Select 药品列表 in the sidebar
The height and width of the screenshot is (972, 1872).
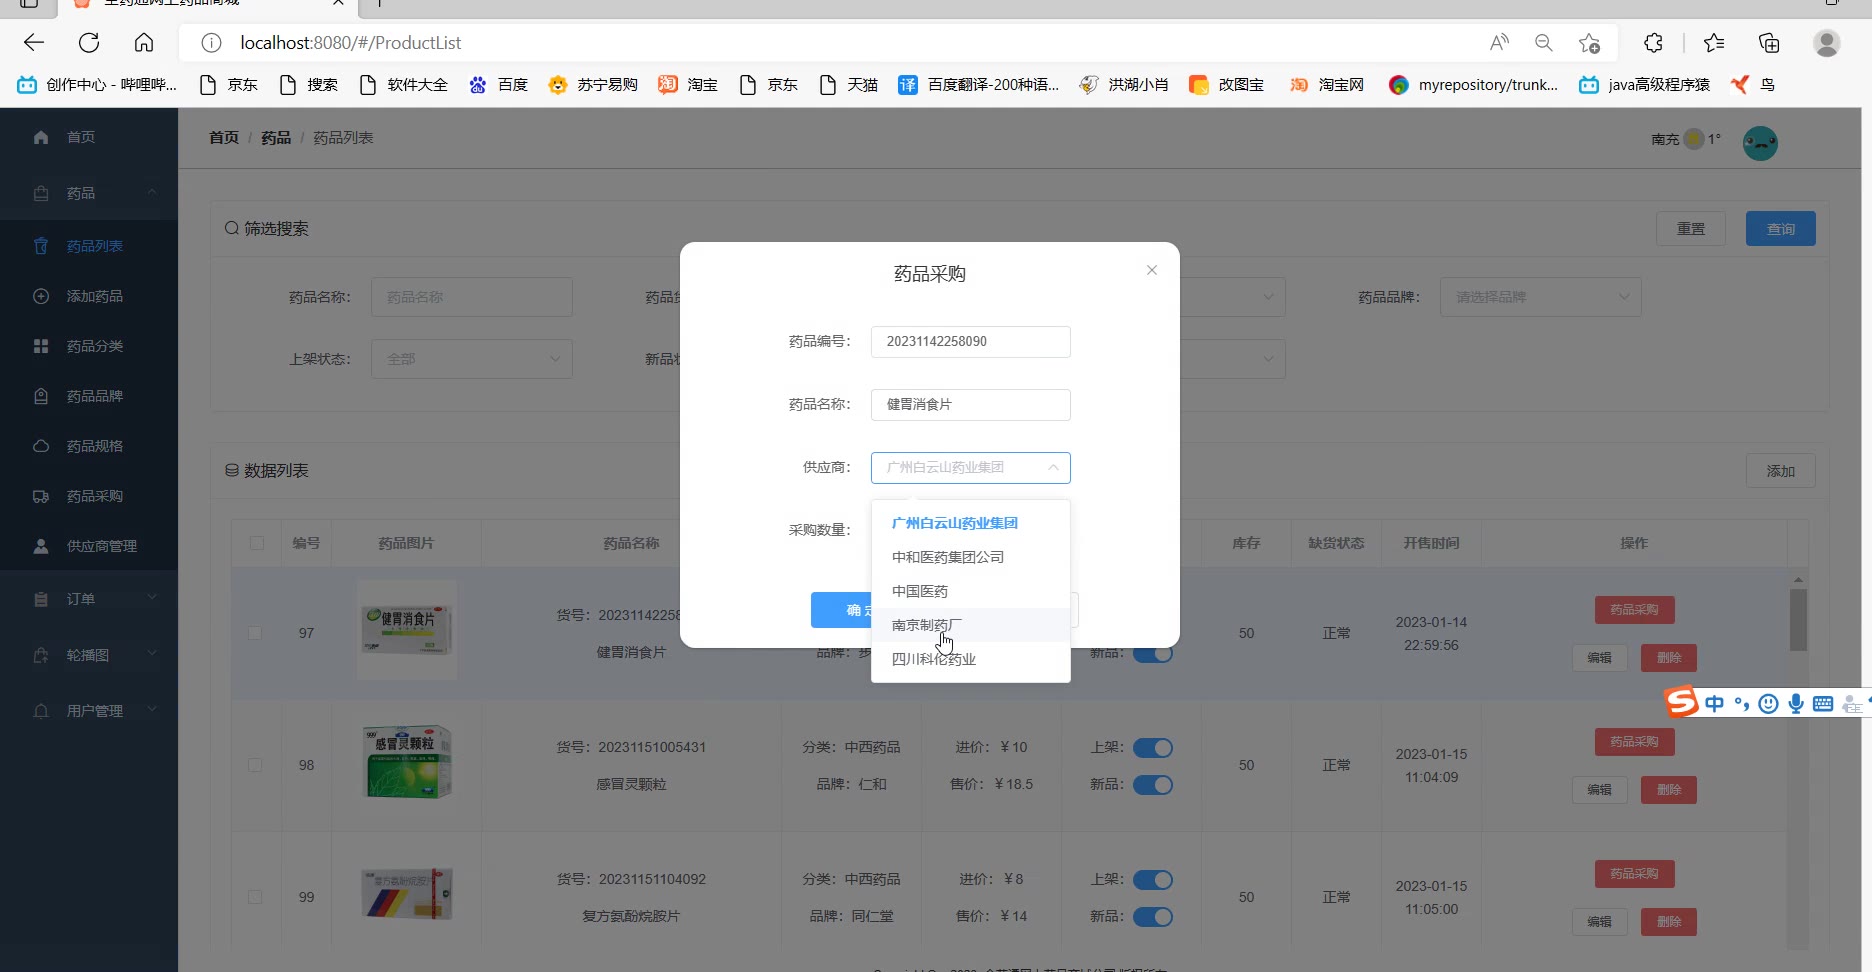89,246
